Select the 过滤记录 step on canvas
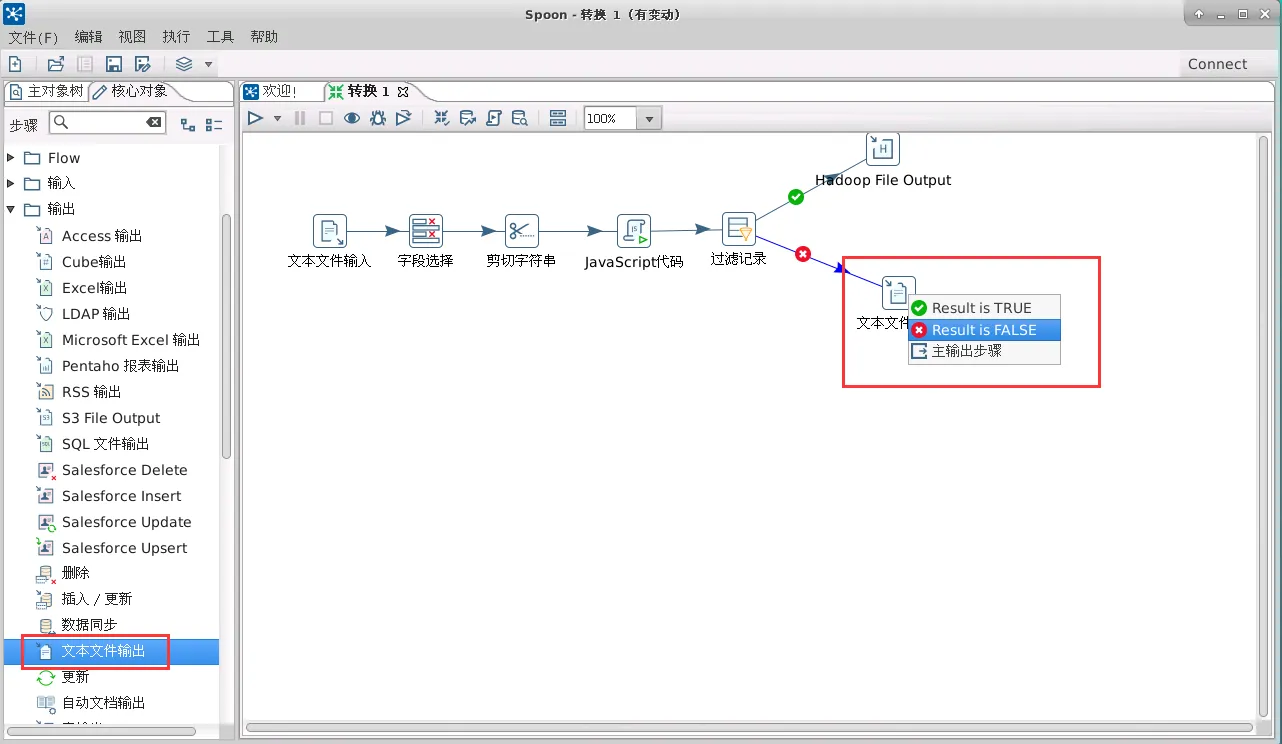 point(739,228)
